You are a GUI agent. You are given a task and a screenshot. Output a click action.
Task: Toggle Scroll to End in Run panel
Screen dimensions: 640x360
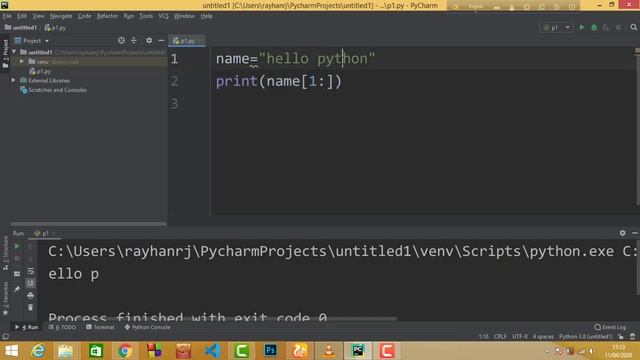click(31, 283)
